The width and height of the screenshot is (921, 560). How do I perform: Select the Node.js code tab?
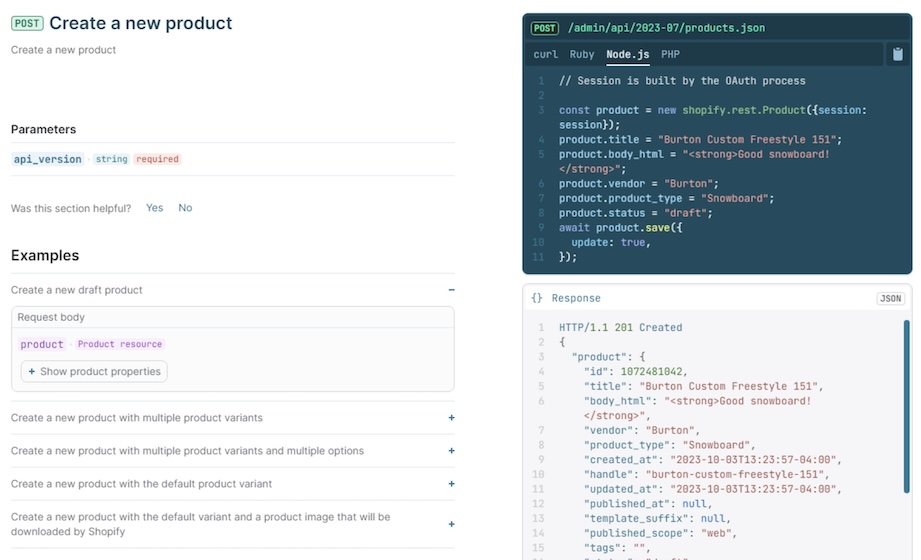pyautogui.click(x=627, y=54)
